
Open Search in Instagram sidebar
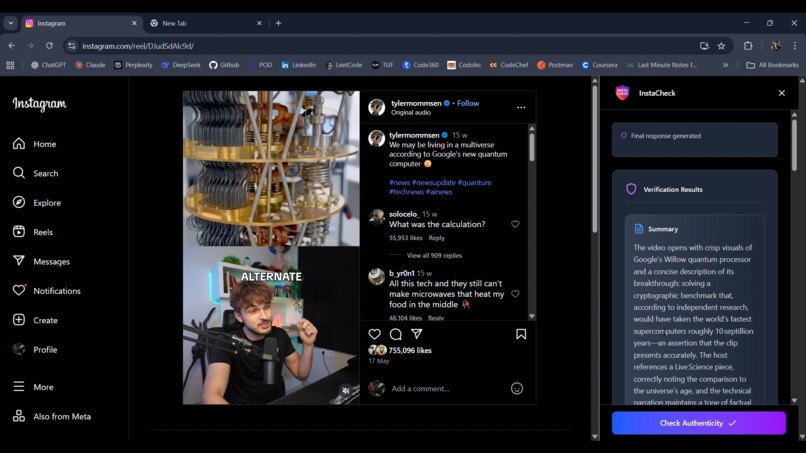[x=35, y=173]
